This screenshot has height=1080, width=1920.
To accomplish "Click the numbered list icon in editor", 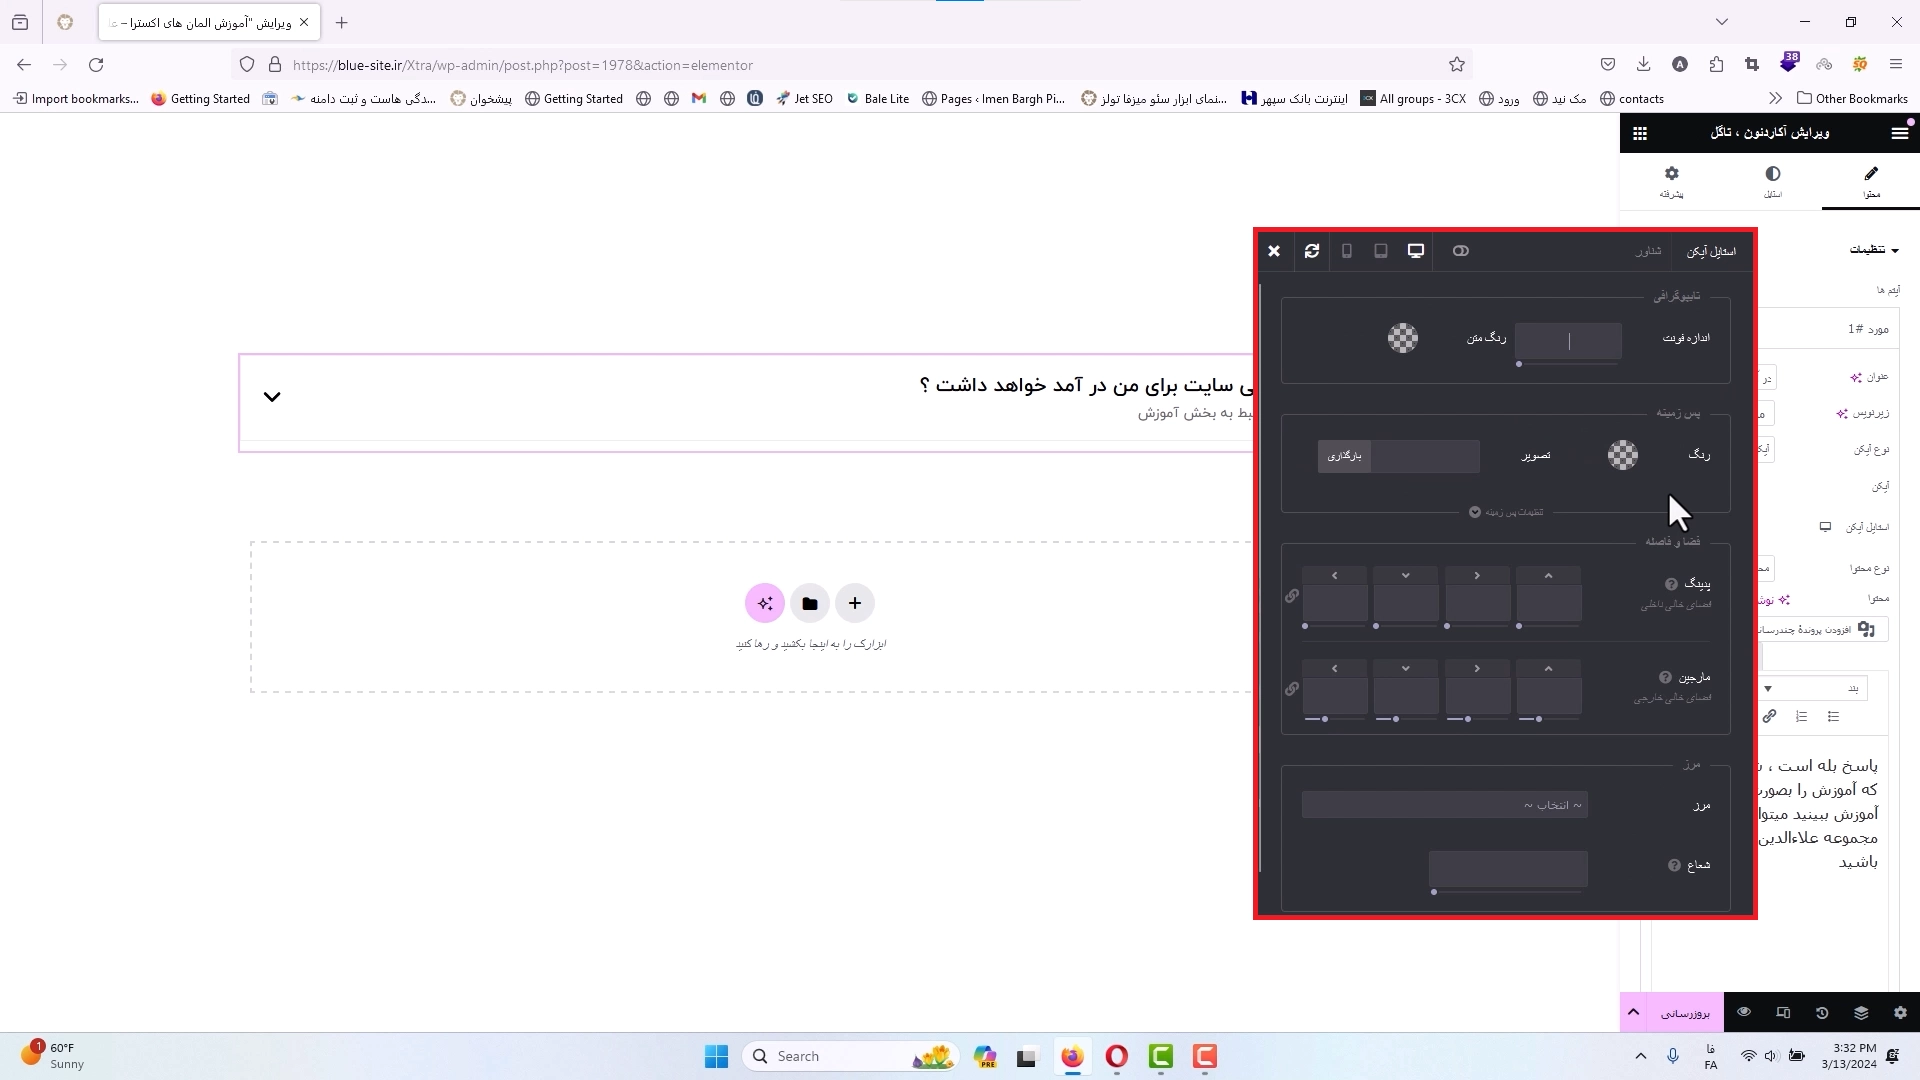I will point(1801,716).
